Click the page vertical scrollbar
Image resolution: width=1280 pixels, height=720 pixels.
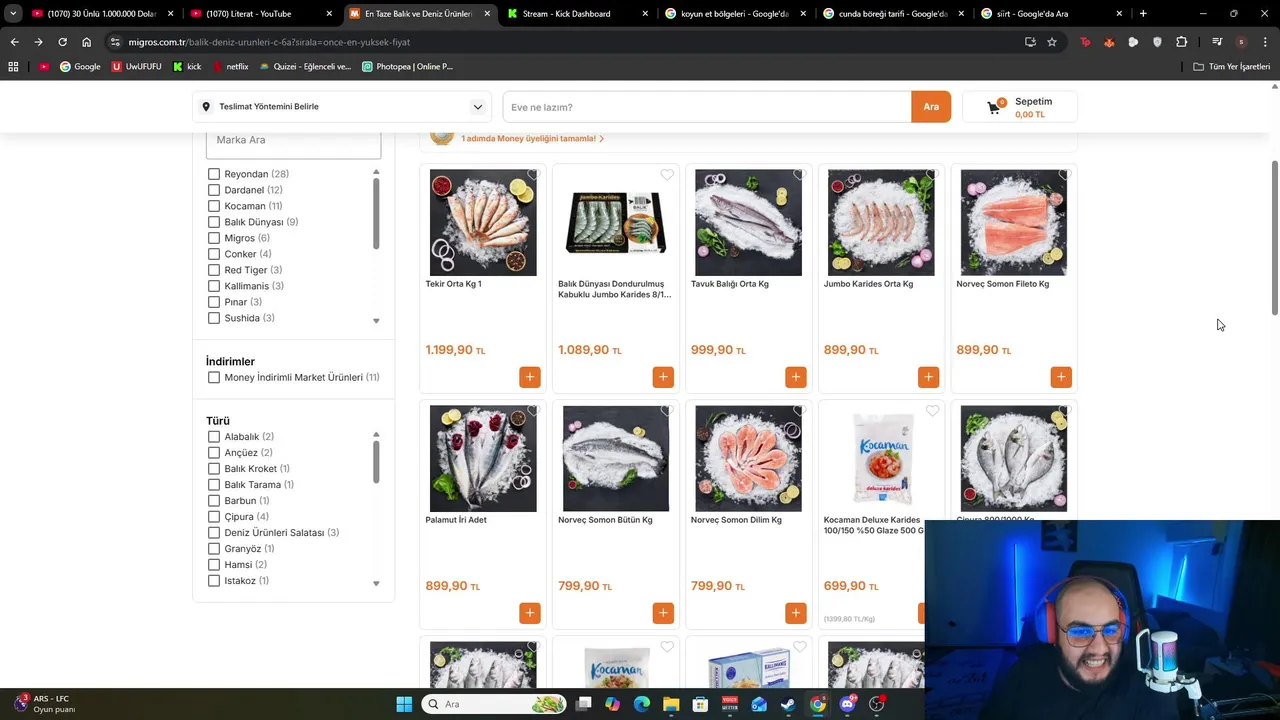1274,238
